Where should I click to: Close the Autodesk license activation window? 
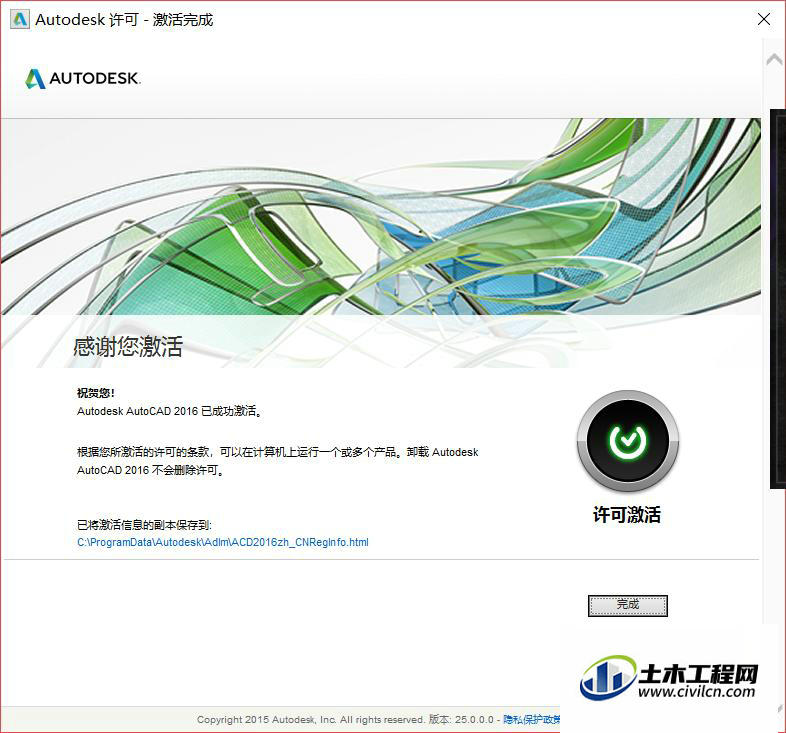point(764,20)
